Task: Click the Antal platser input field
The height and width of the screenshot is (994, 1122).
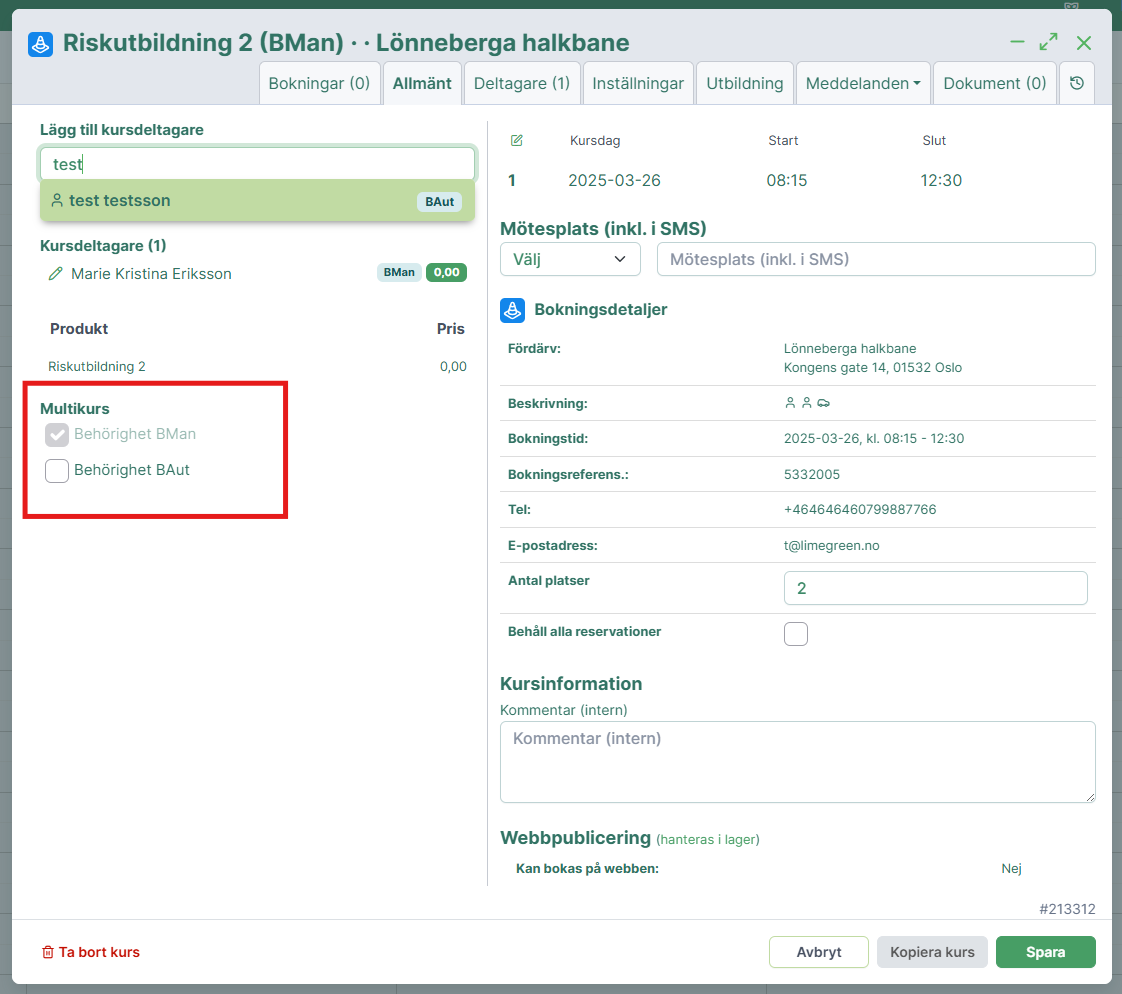Action: point(935,588)
